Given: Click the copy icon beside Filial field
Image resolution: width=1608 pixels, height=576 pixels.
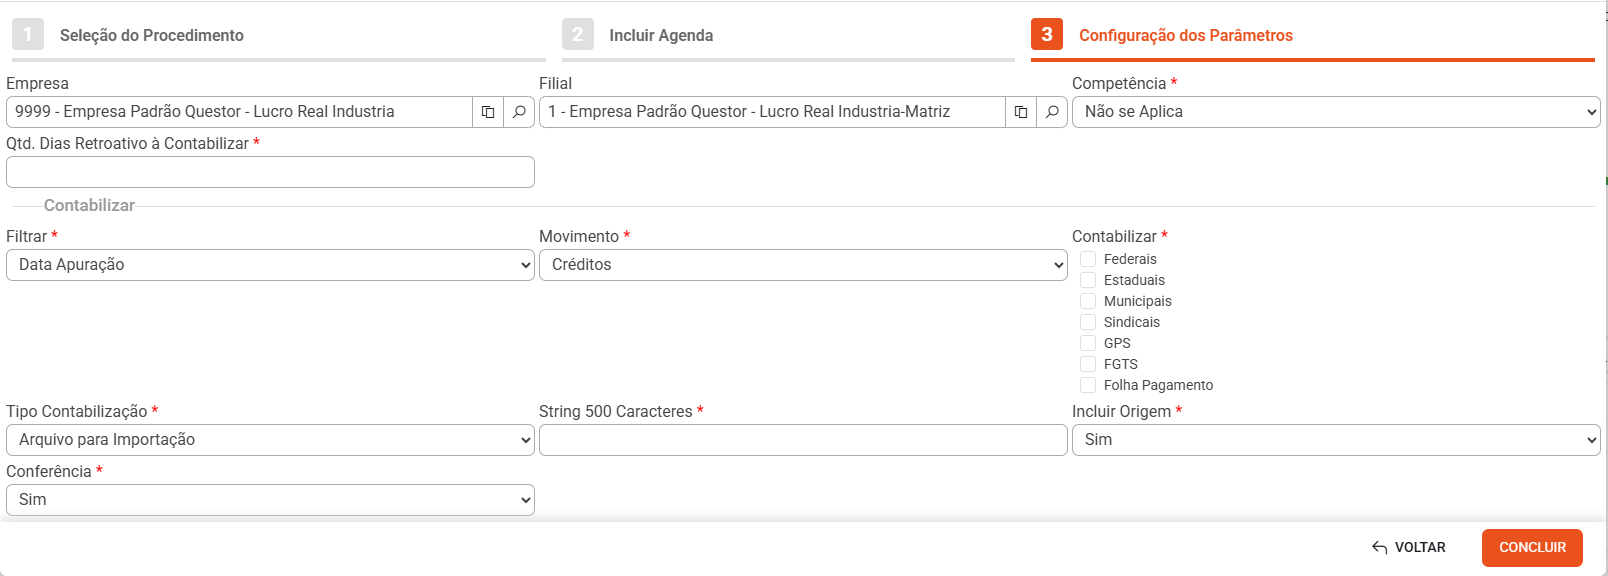Looking at the screenshot, I should (x=1021, y=112).
